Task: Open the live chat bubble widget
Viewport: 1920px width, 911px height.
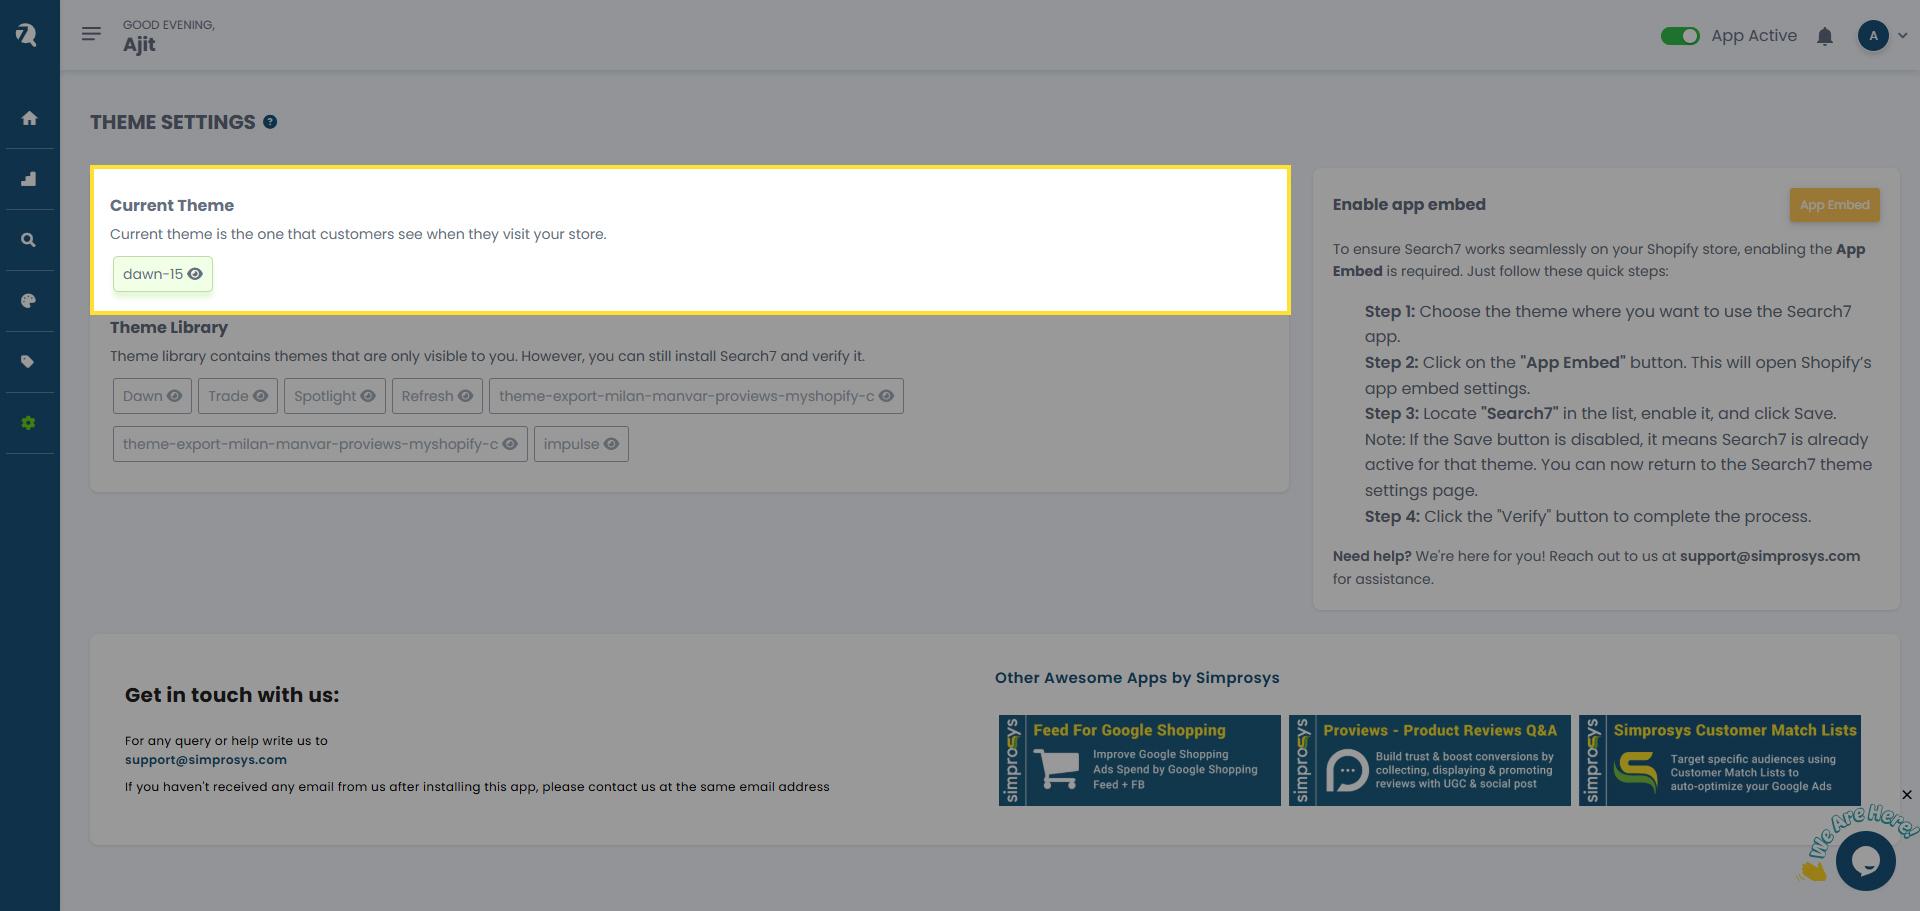Action: 1865,860
